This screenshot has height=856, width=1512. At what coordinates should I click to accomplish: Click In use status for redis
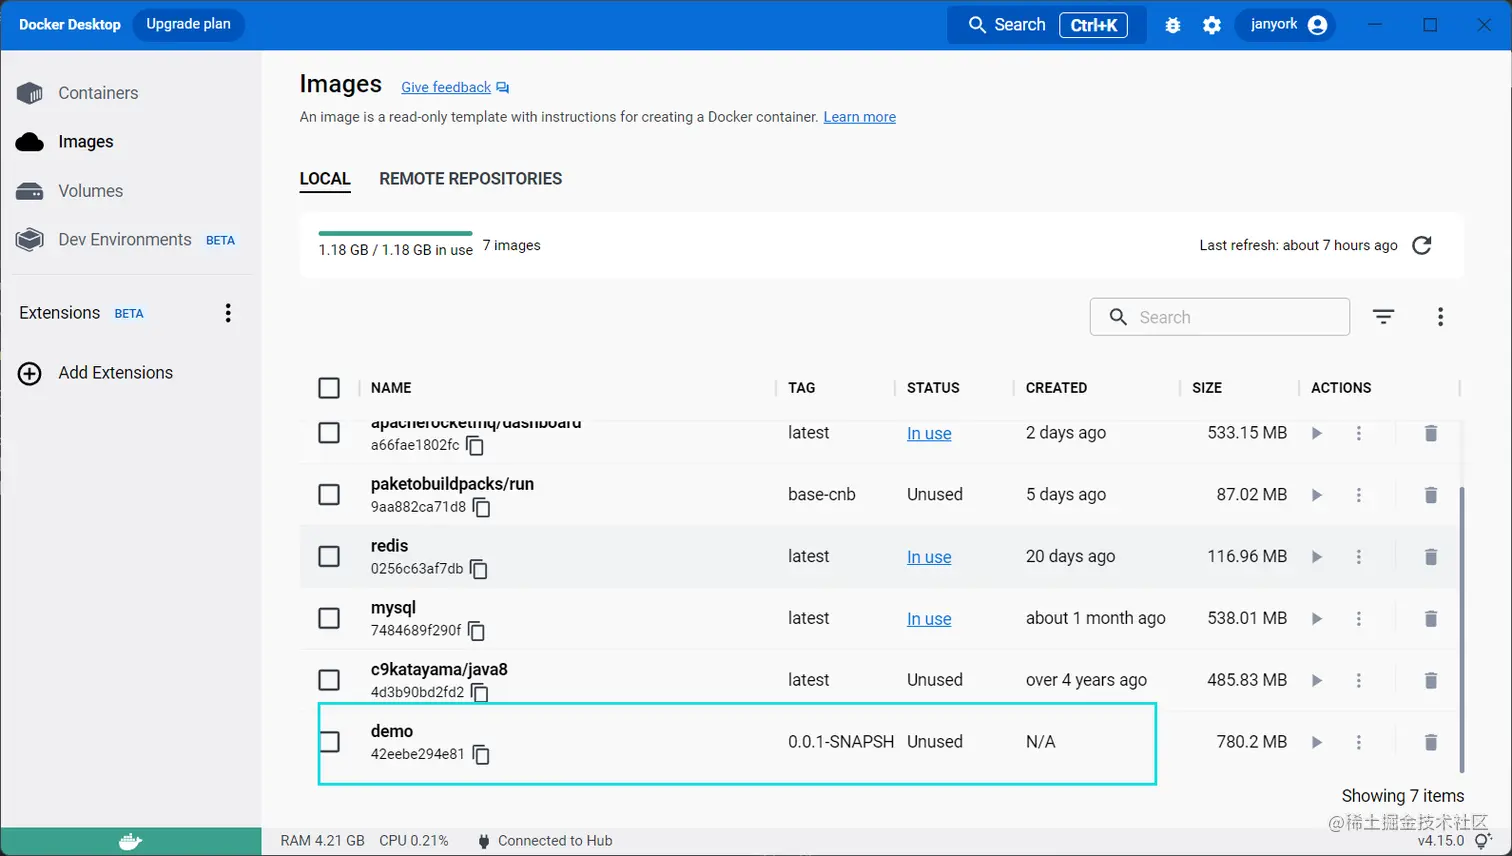(929, 557)
